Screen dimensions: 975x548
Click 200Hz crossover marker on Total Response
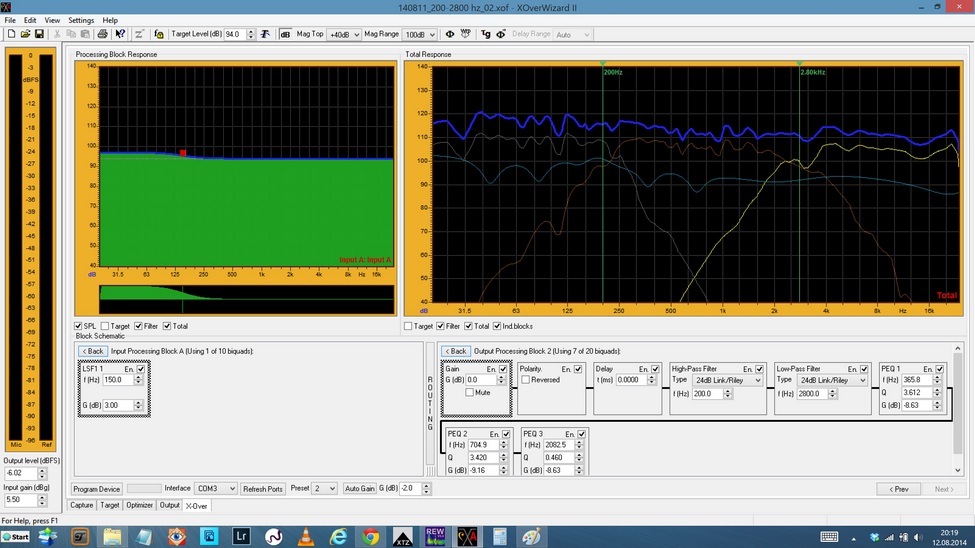(603, 63)
